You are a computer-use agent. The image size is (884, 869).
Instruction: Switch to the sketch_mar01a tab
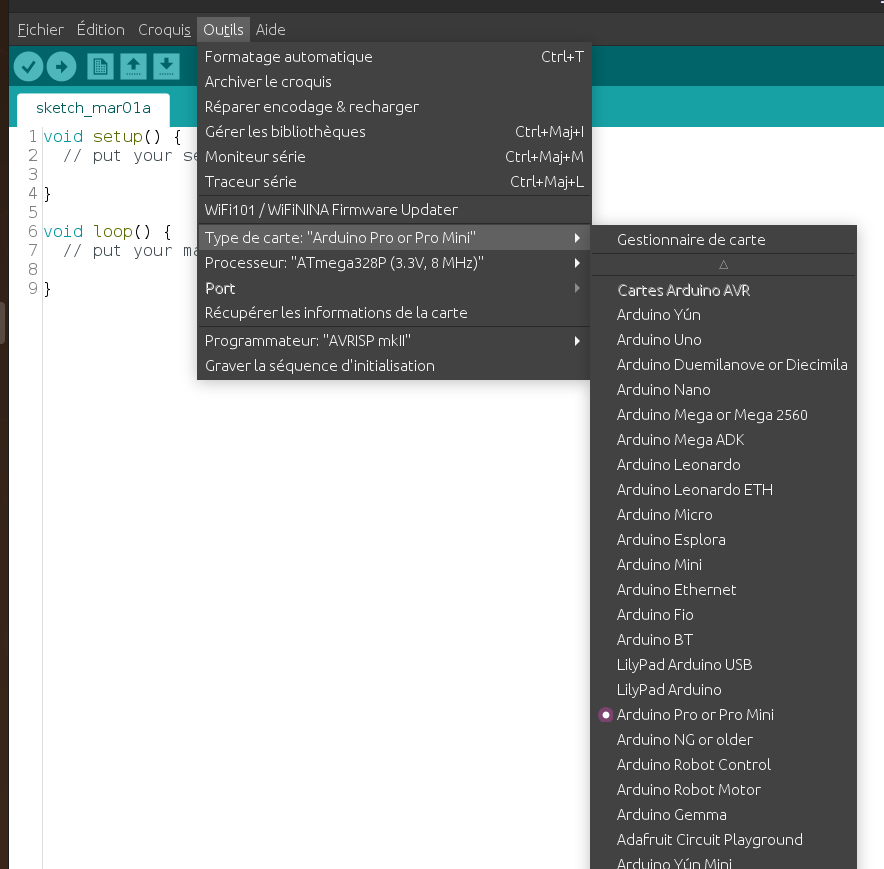click(x=93, y=108)
